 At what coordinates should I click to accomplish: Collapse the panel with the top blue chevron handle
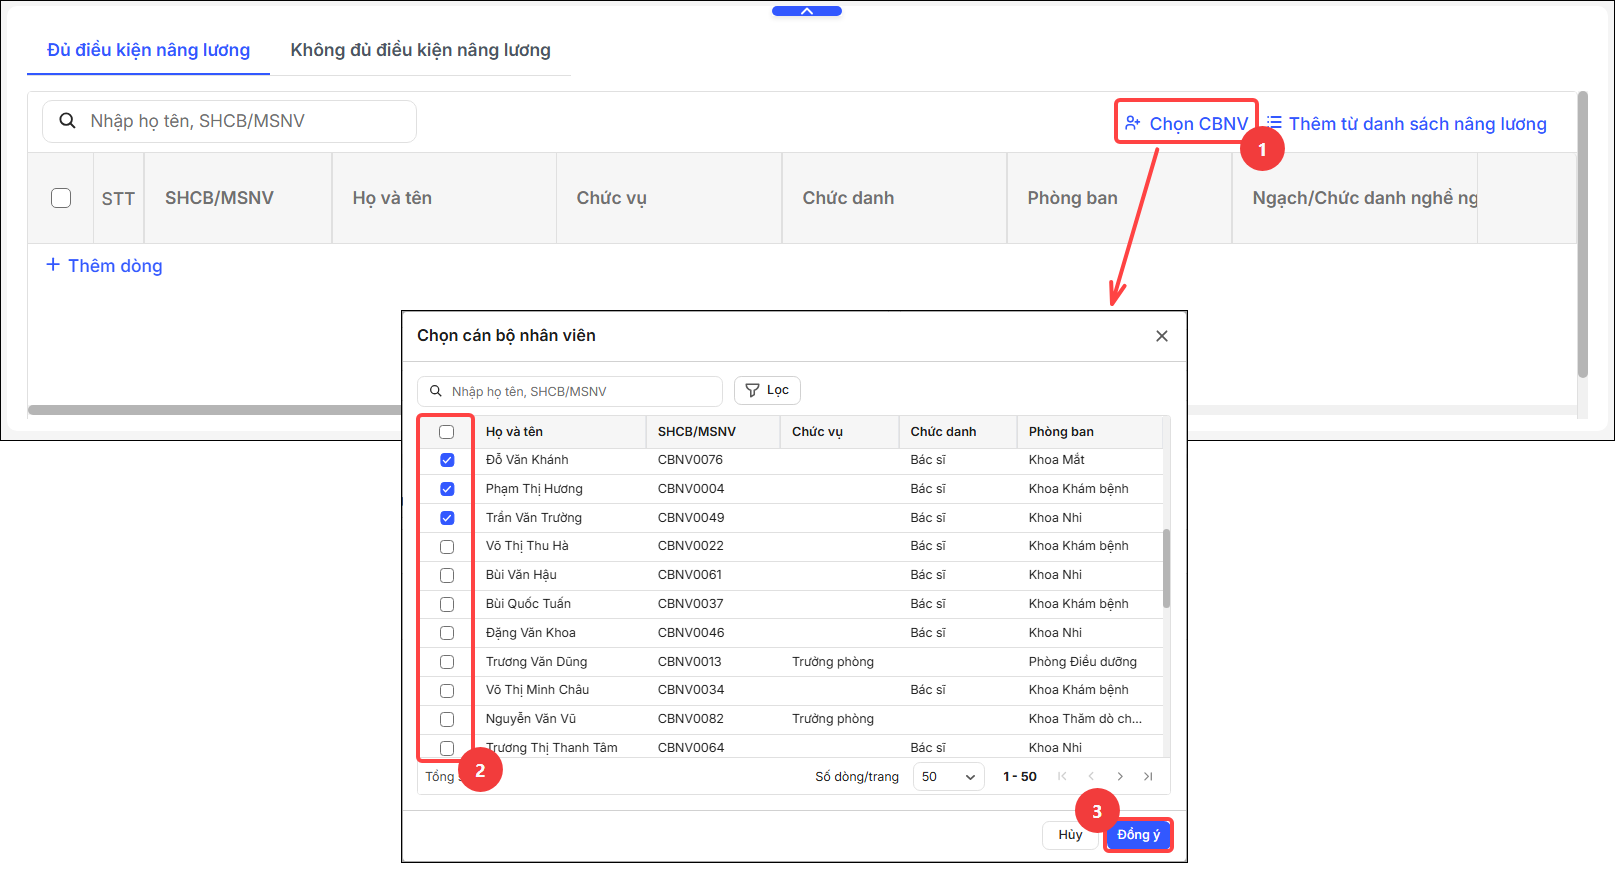pos(807,11)
